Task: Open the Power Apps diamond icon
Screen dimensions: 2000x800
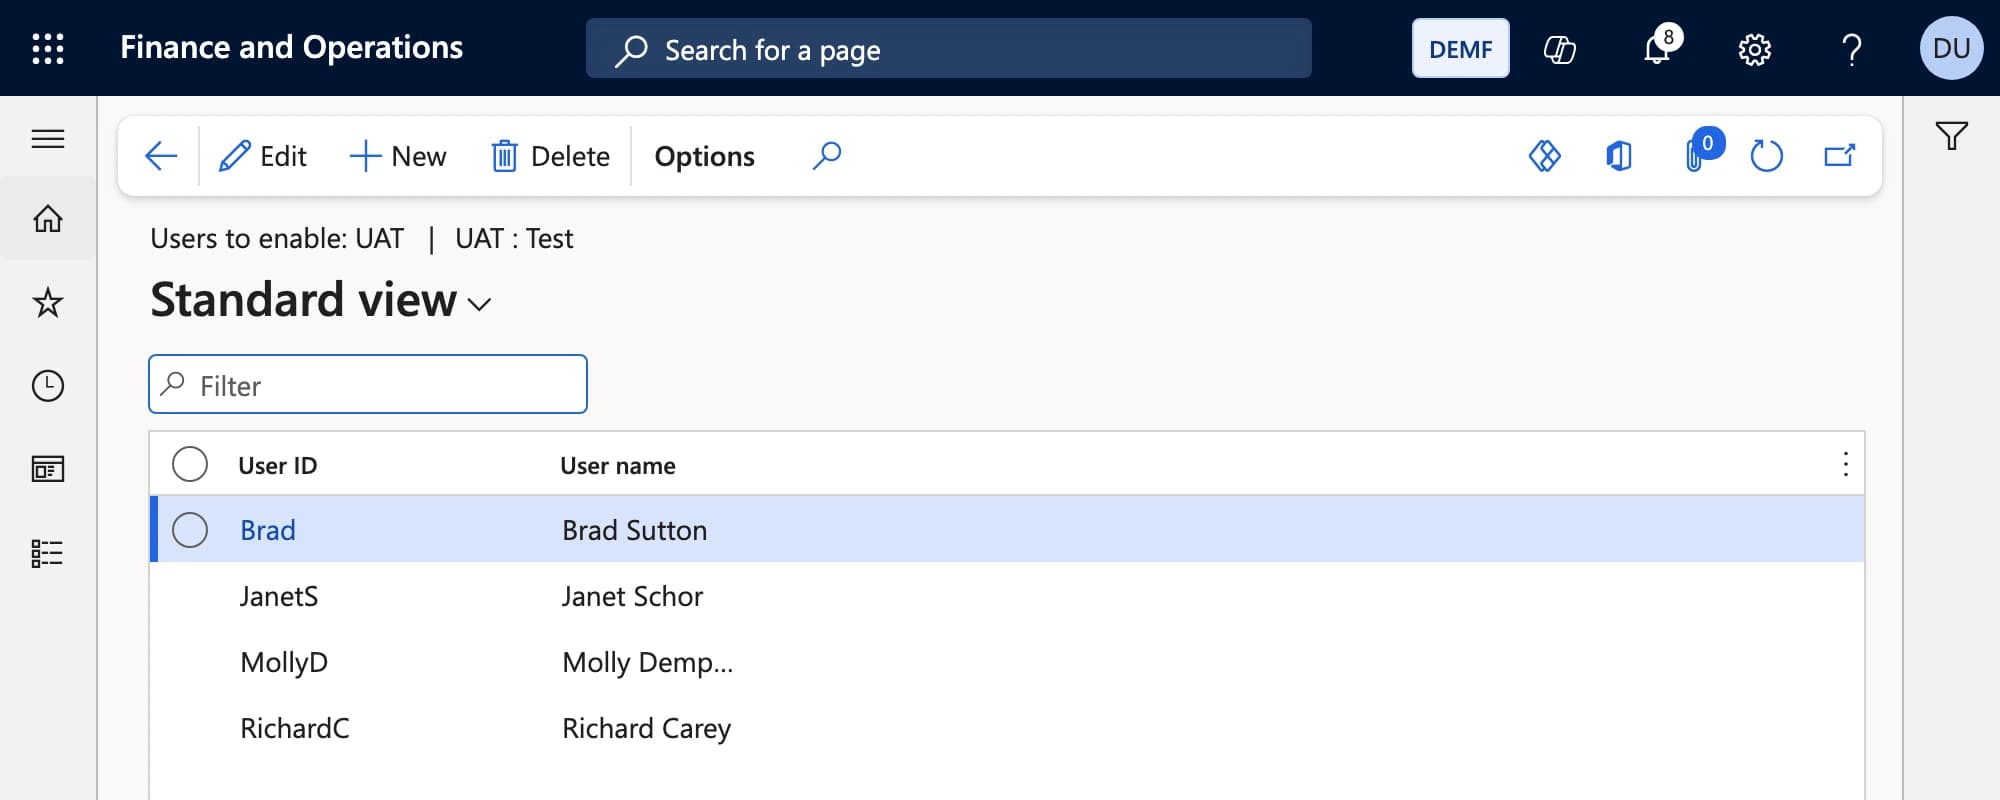Action: tap(1544, 156)
